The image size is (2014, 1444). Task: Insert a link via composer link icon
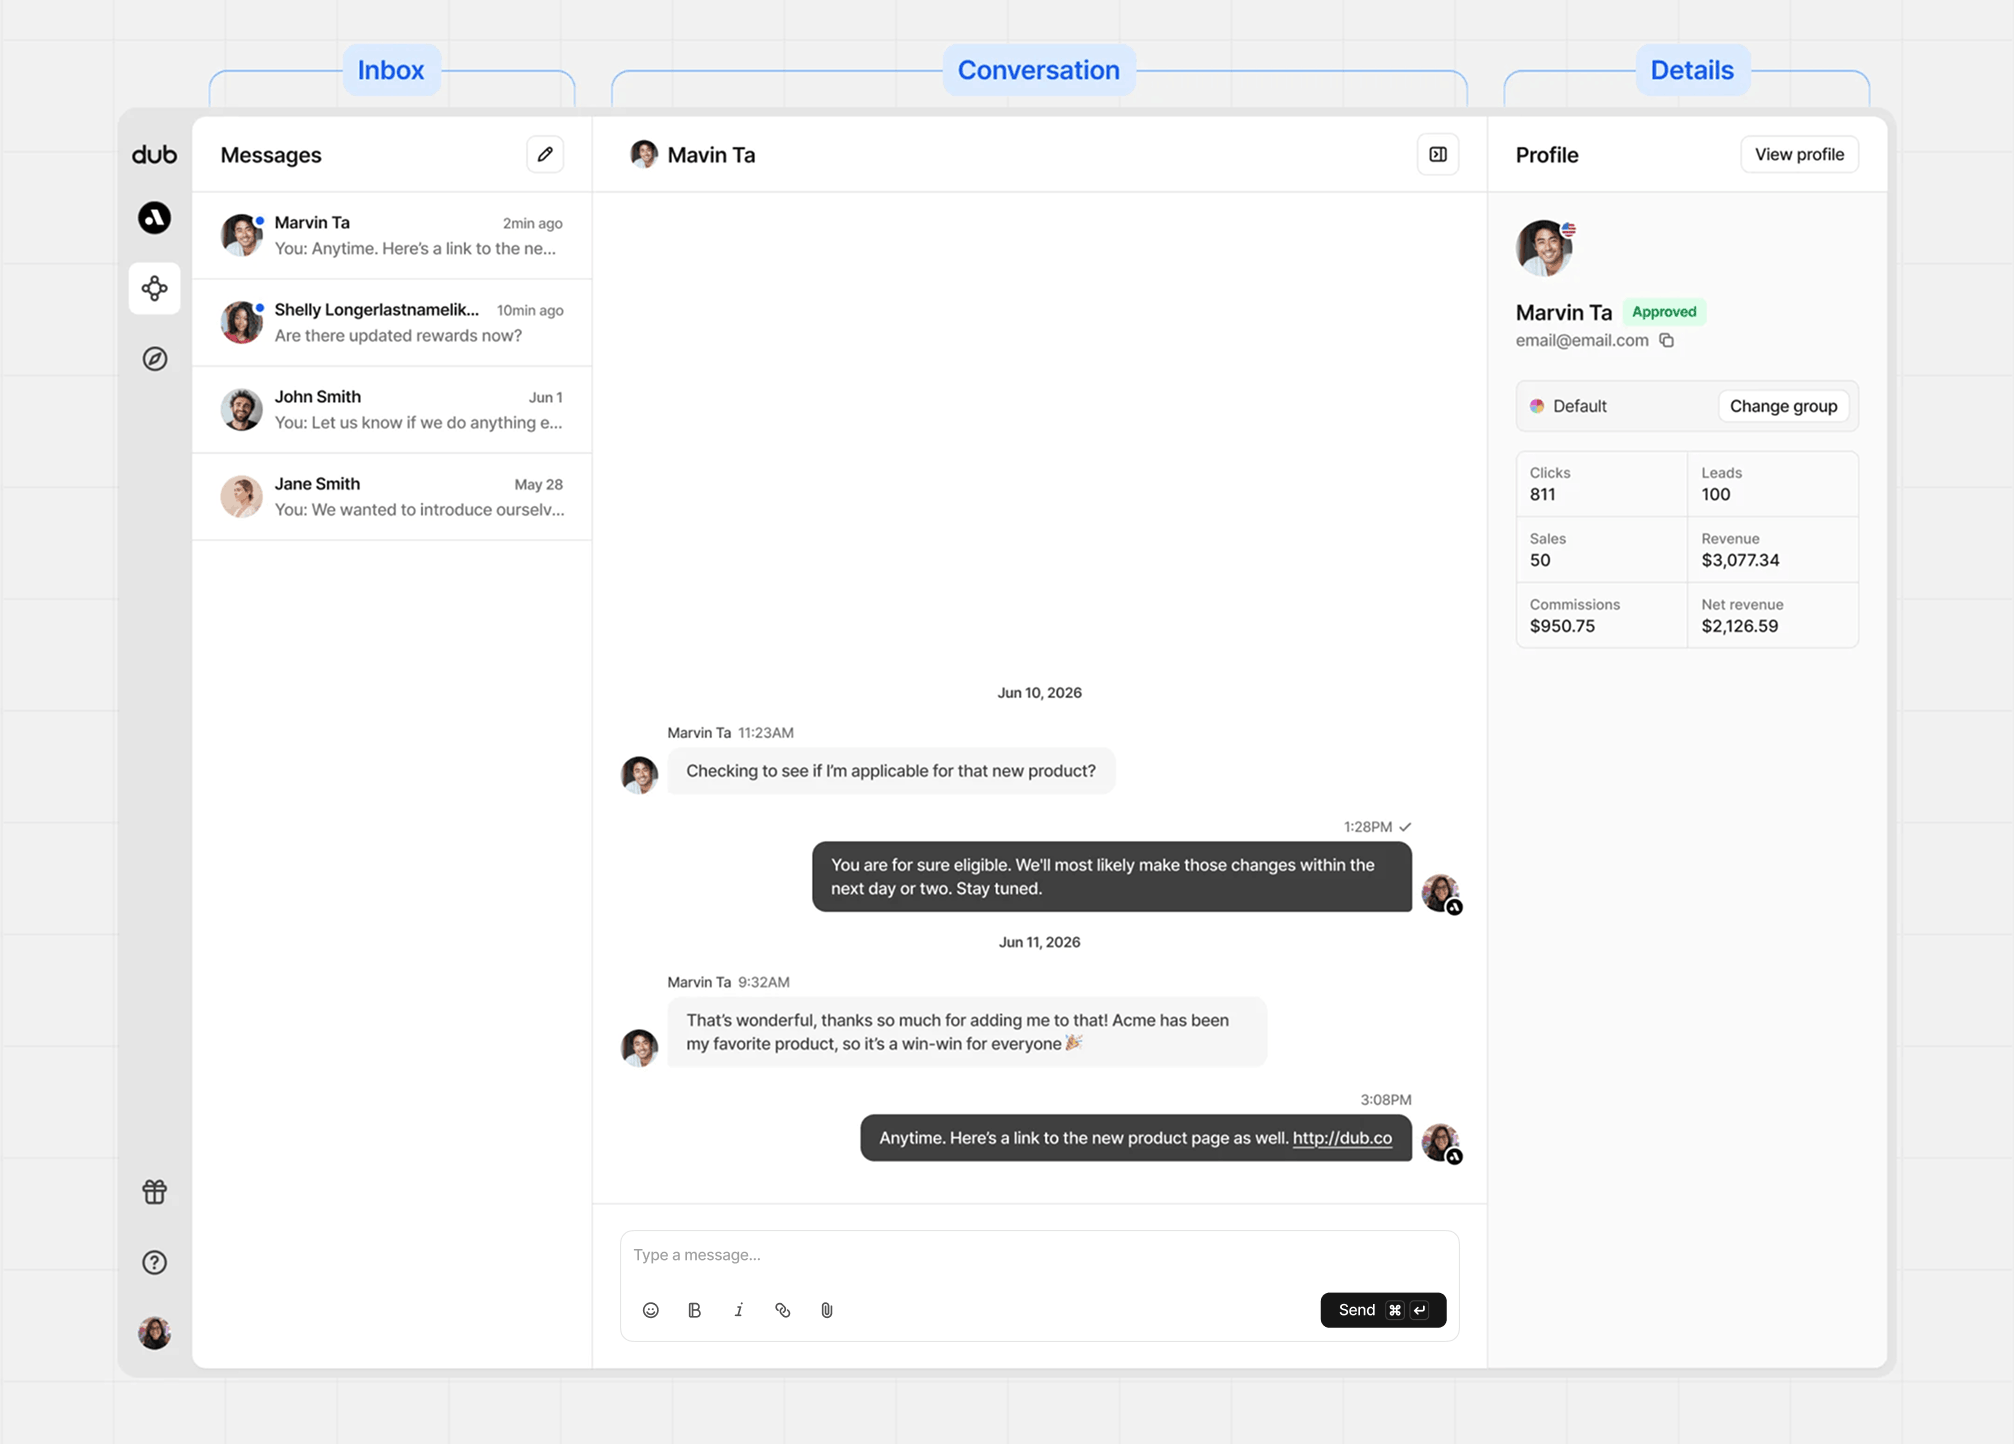click(x=783, y=1310)
